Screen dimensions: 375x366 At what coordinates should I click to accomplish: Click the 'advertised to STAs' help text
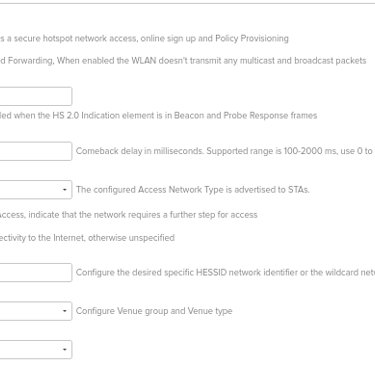pyautogui.click(x=272, y=190)
